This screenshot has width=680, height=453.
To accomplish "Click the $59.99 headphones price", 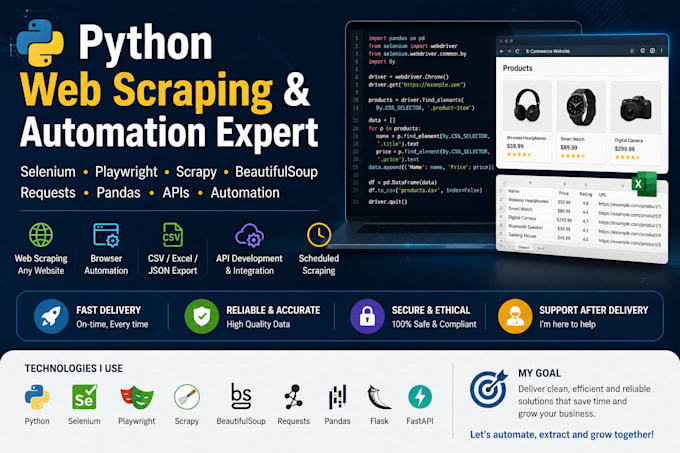I will 515,146.
